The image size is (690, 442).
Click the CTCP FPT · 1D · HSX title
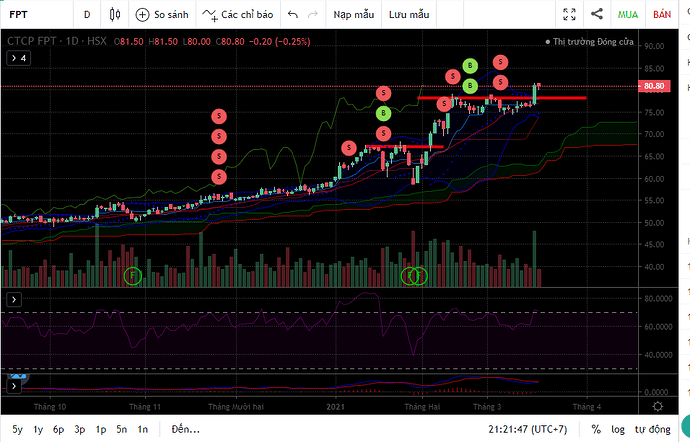(57, 41)
